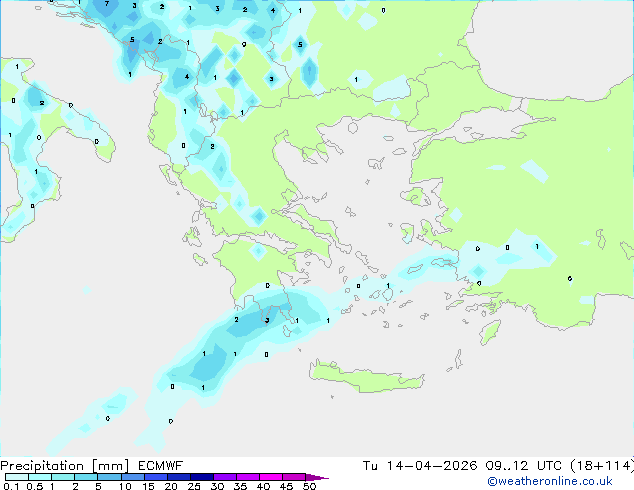Pick the legend swatch between 35 and 40

pyautogui.click(x=247, y=477)
